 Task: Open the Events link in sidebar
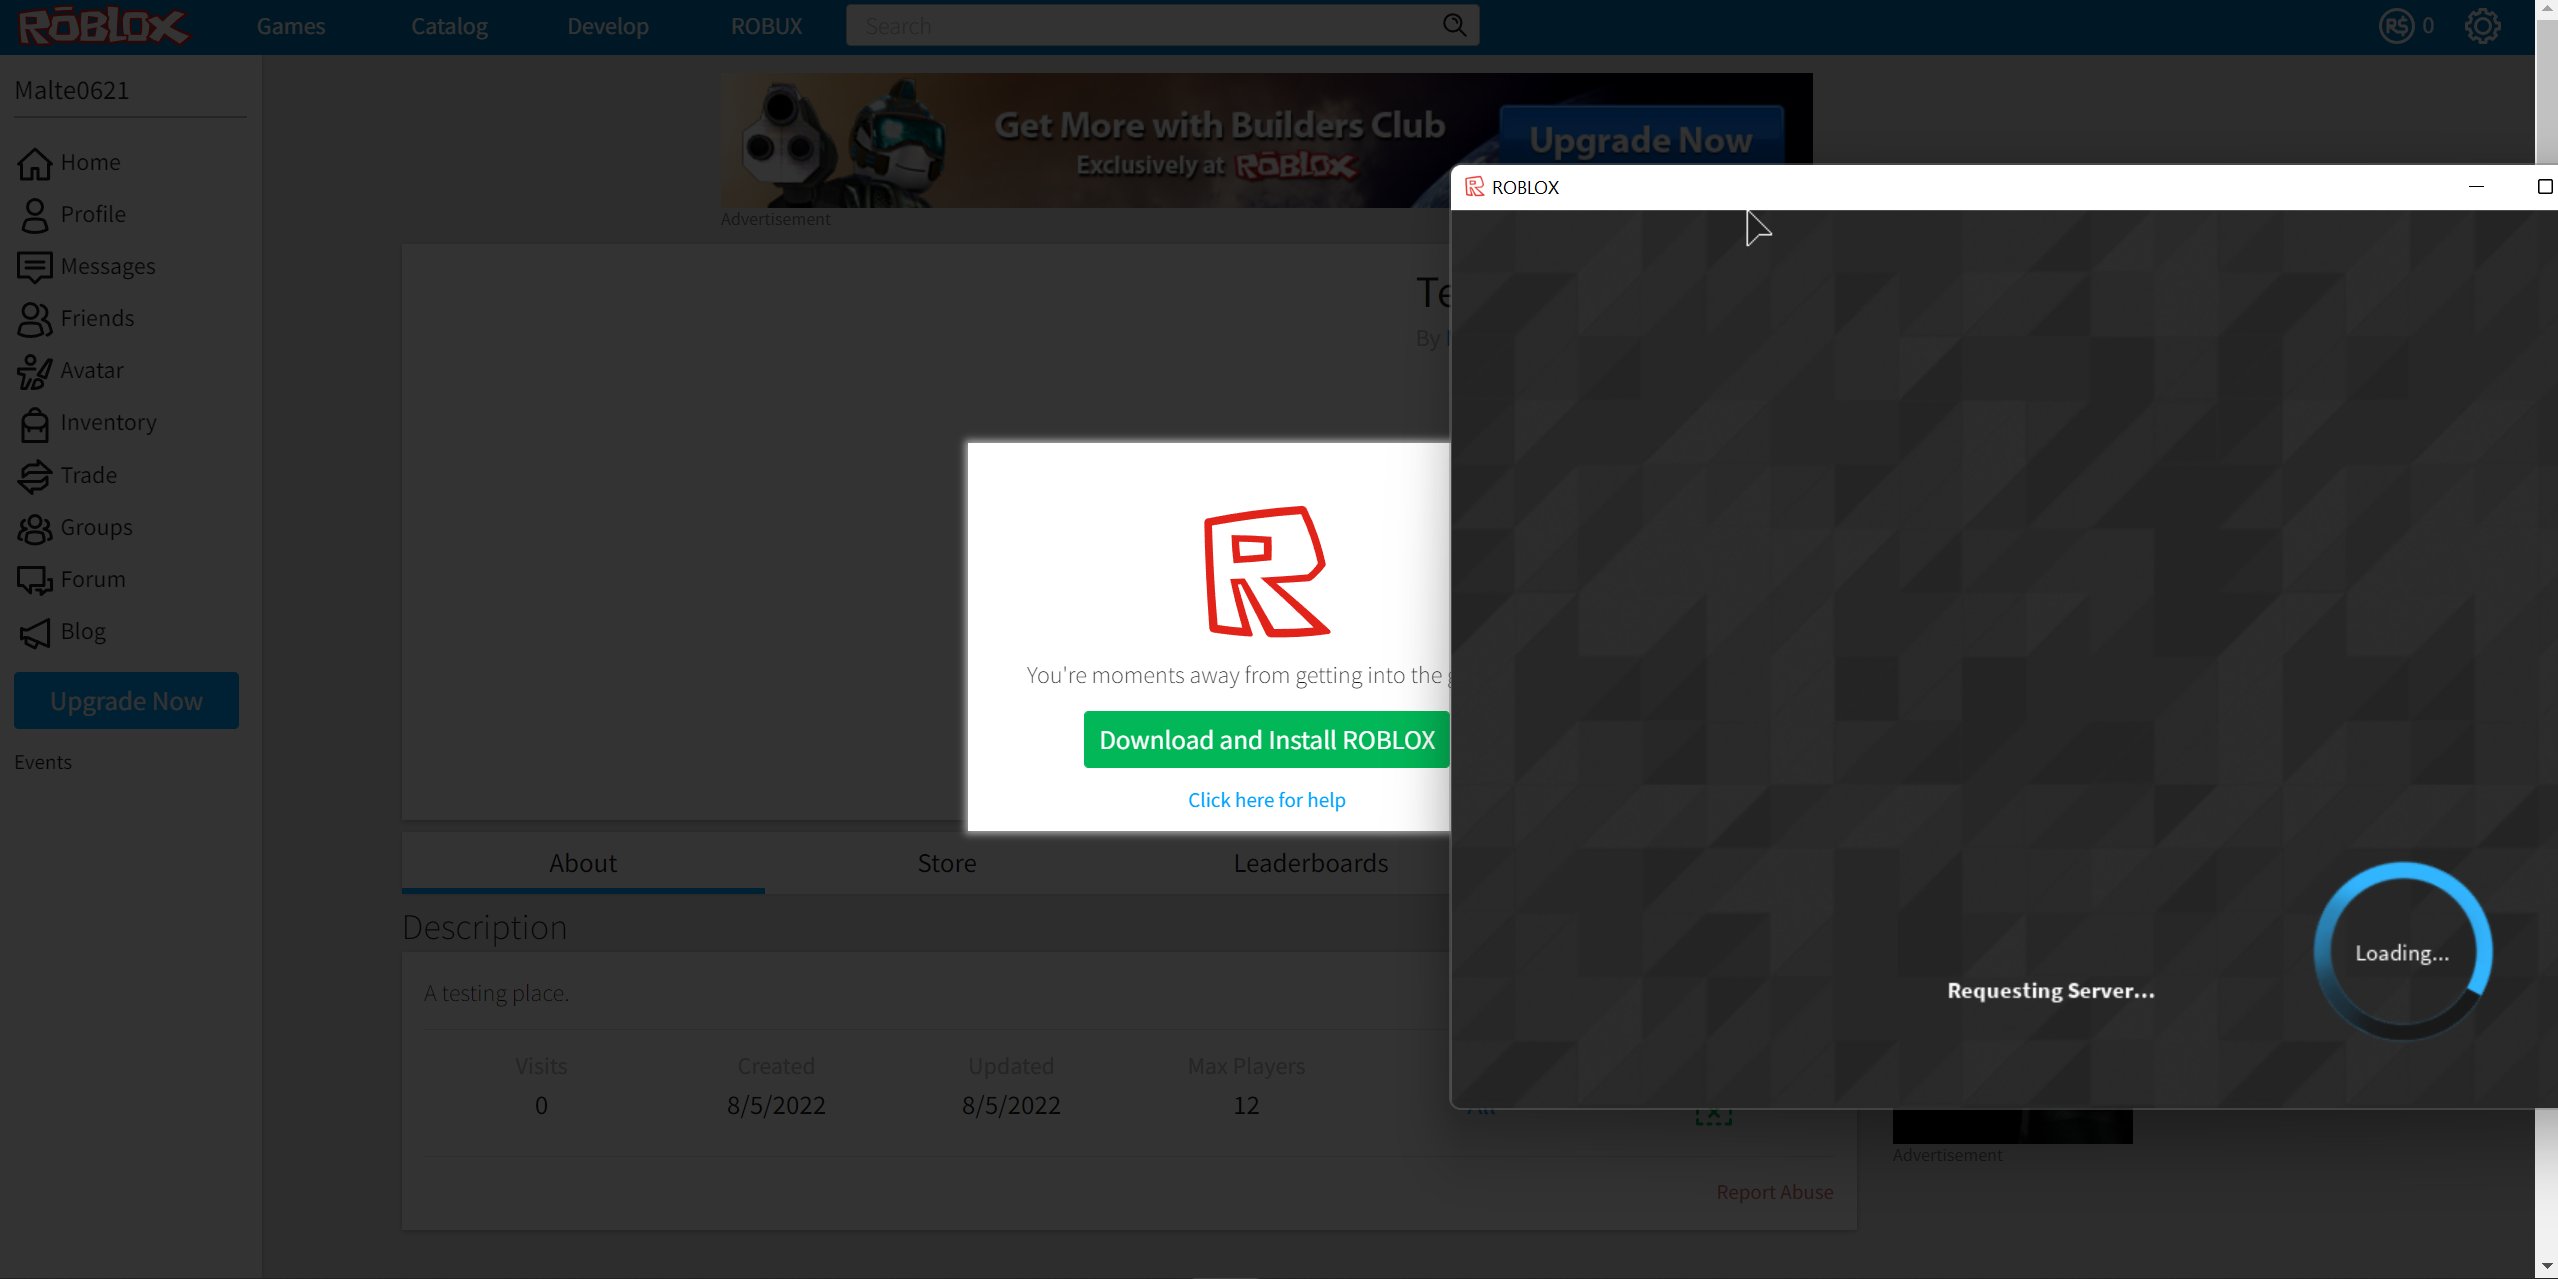click(x=43, y=762)
